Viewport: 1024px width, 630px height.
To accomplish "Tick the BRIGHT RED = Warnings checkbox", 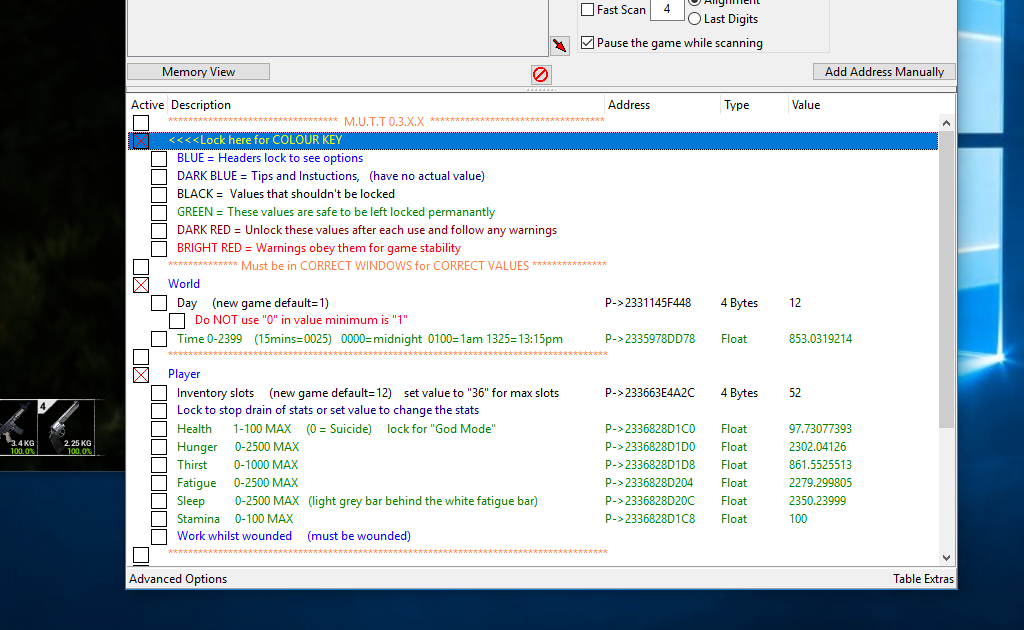I will tap(159, 249).
